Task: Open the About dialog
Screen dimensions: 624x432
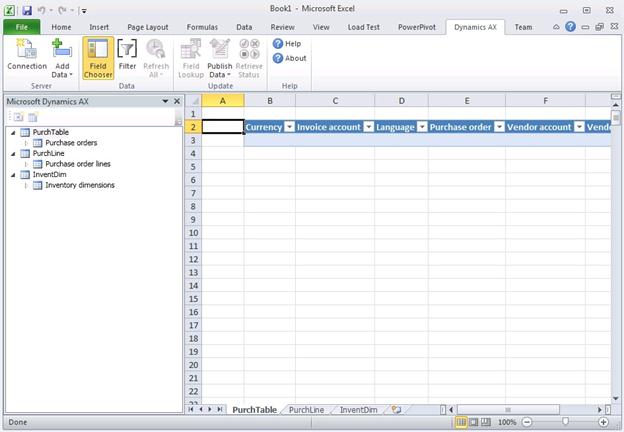Action: pos(289,58)
